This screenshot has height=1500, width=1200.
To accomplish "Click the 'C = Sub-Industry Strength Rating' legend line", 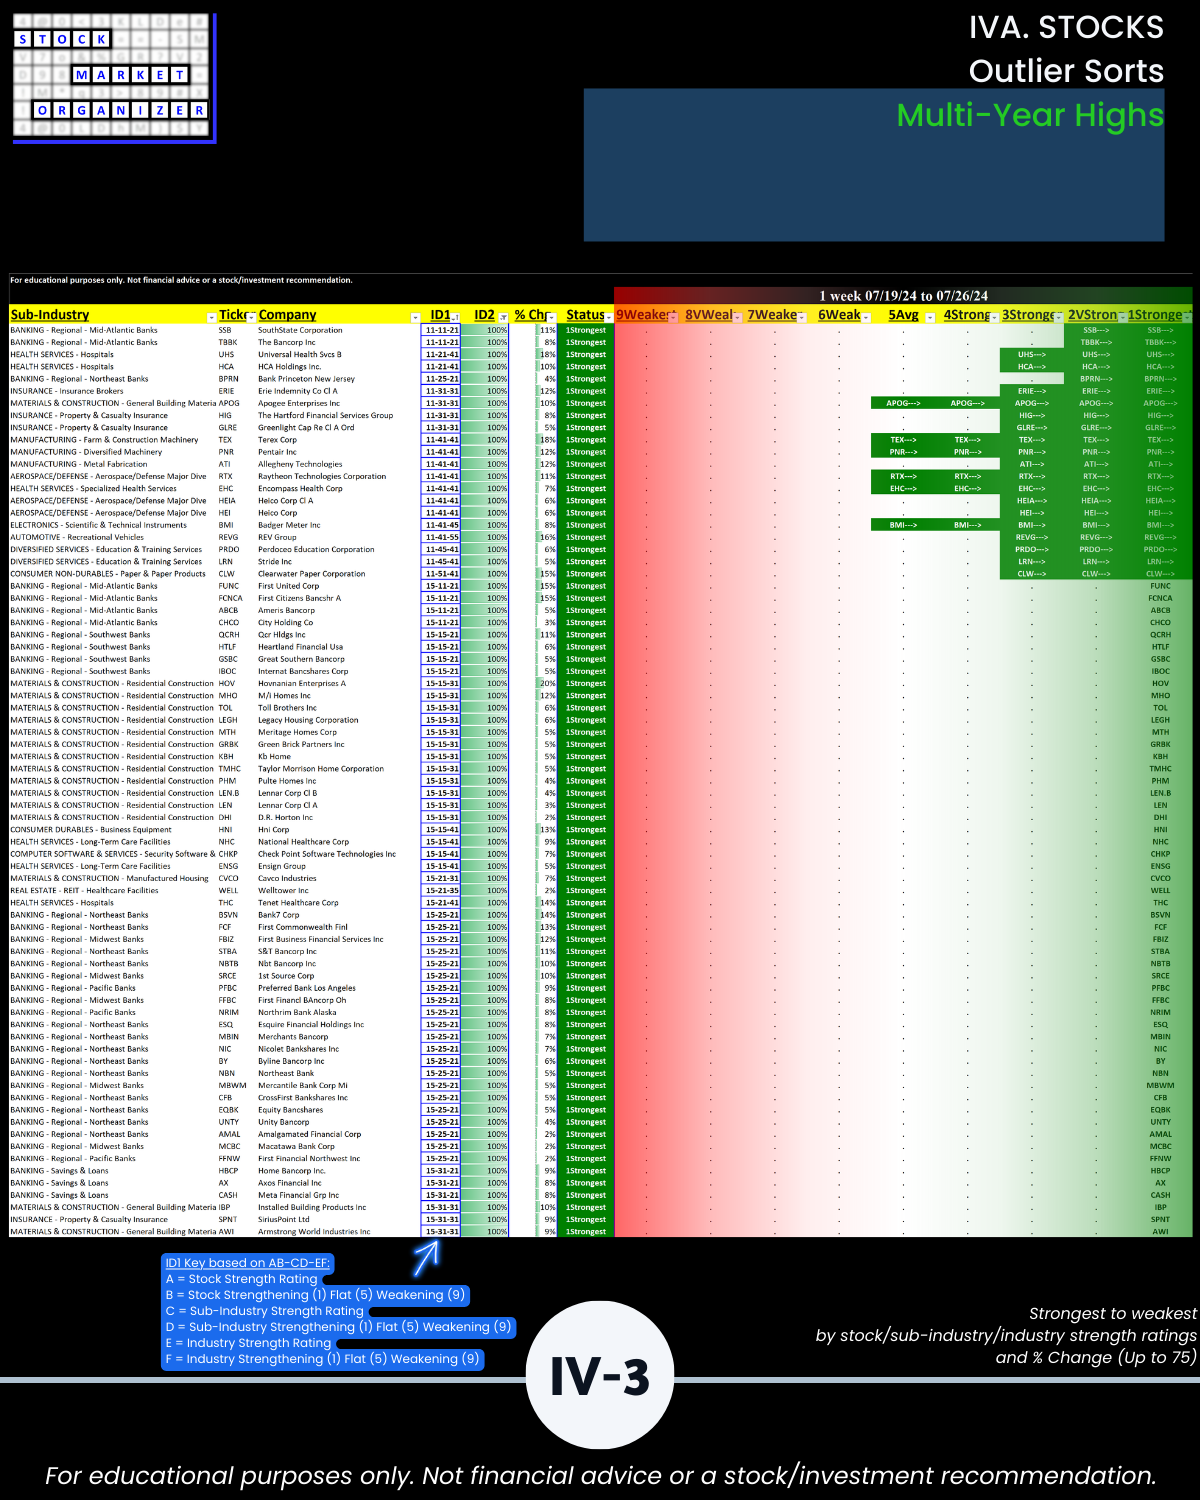I will [x=265, y=1311].
